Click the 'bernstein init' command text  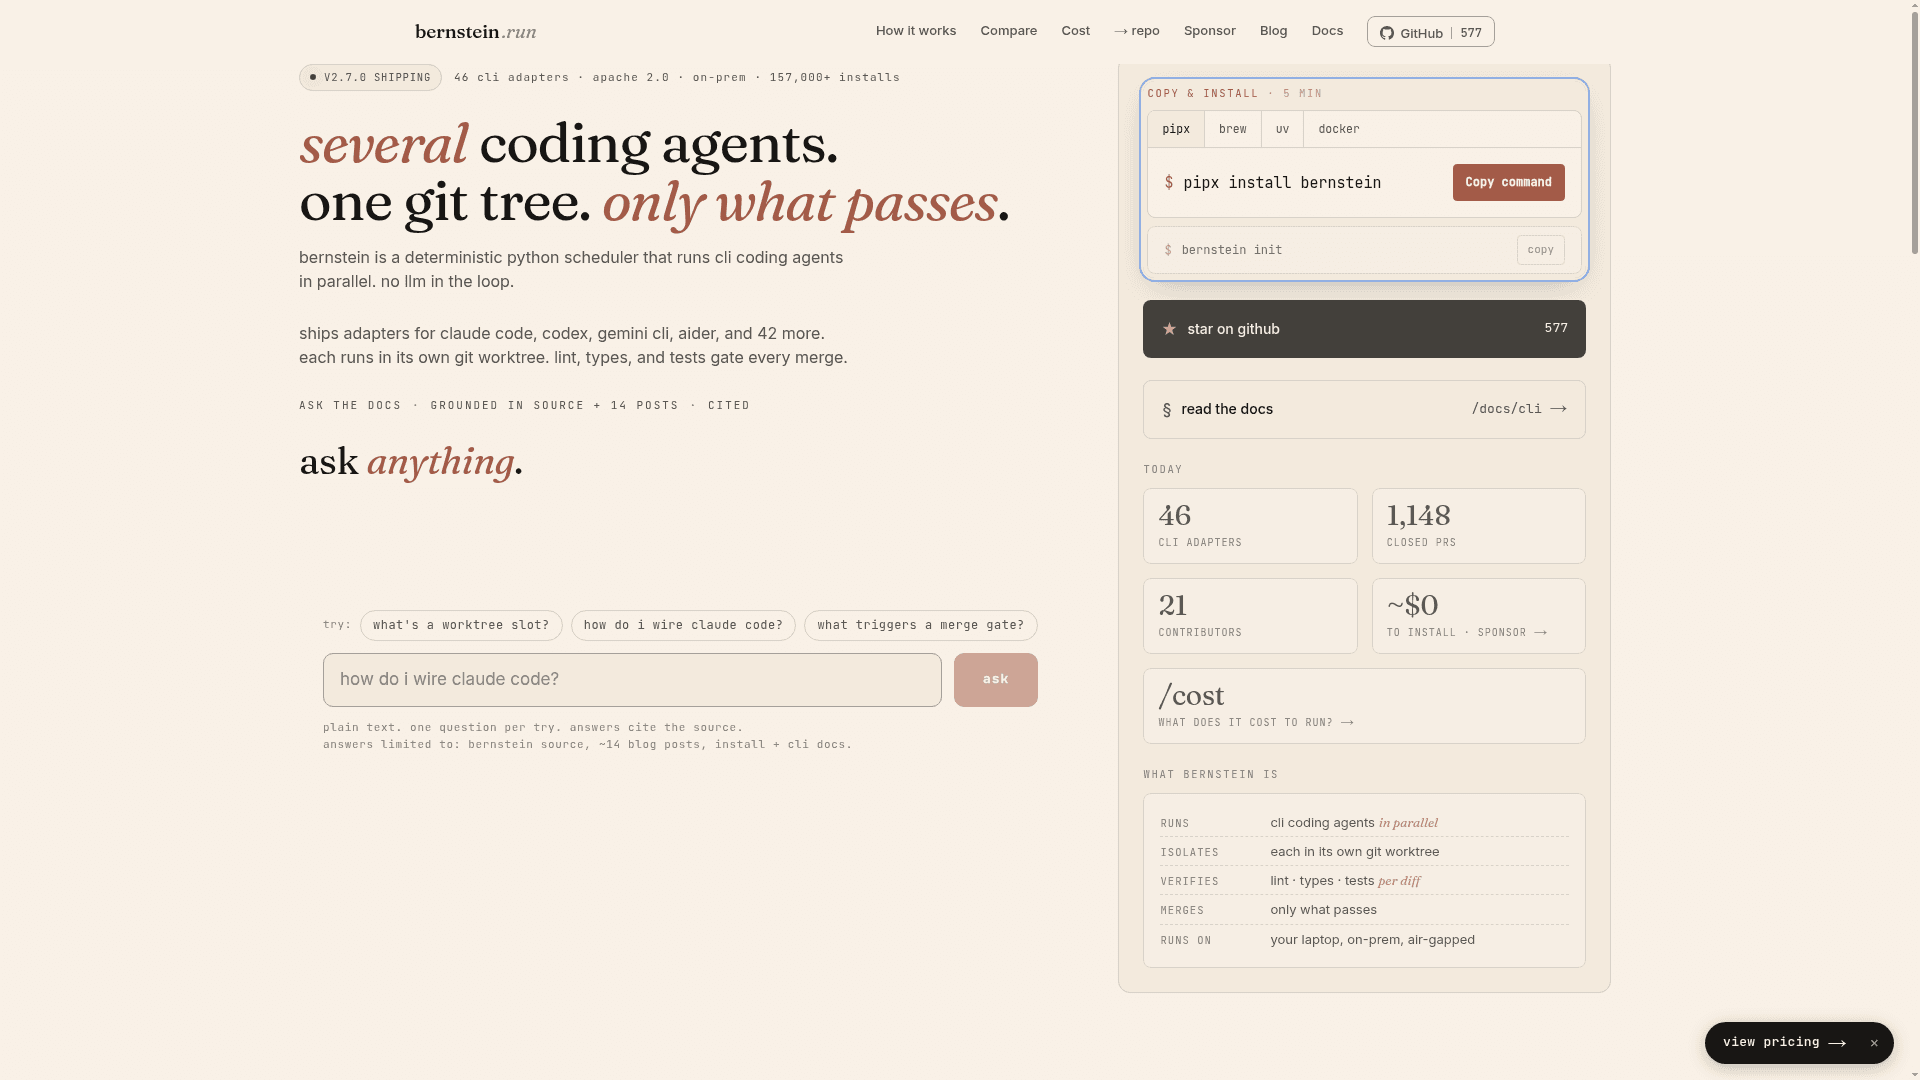[1232, 250]
